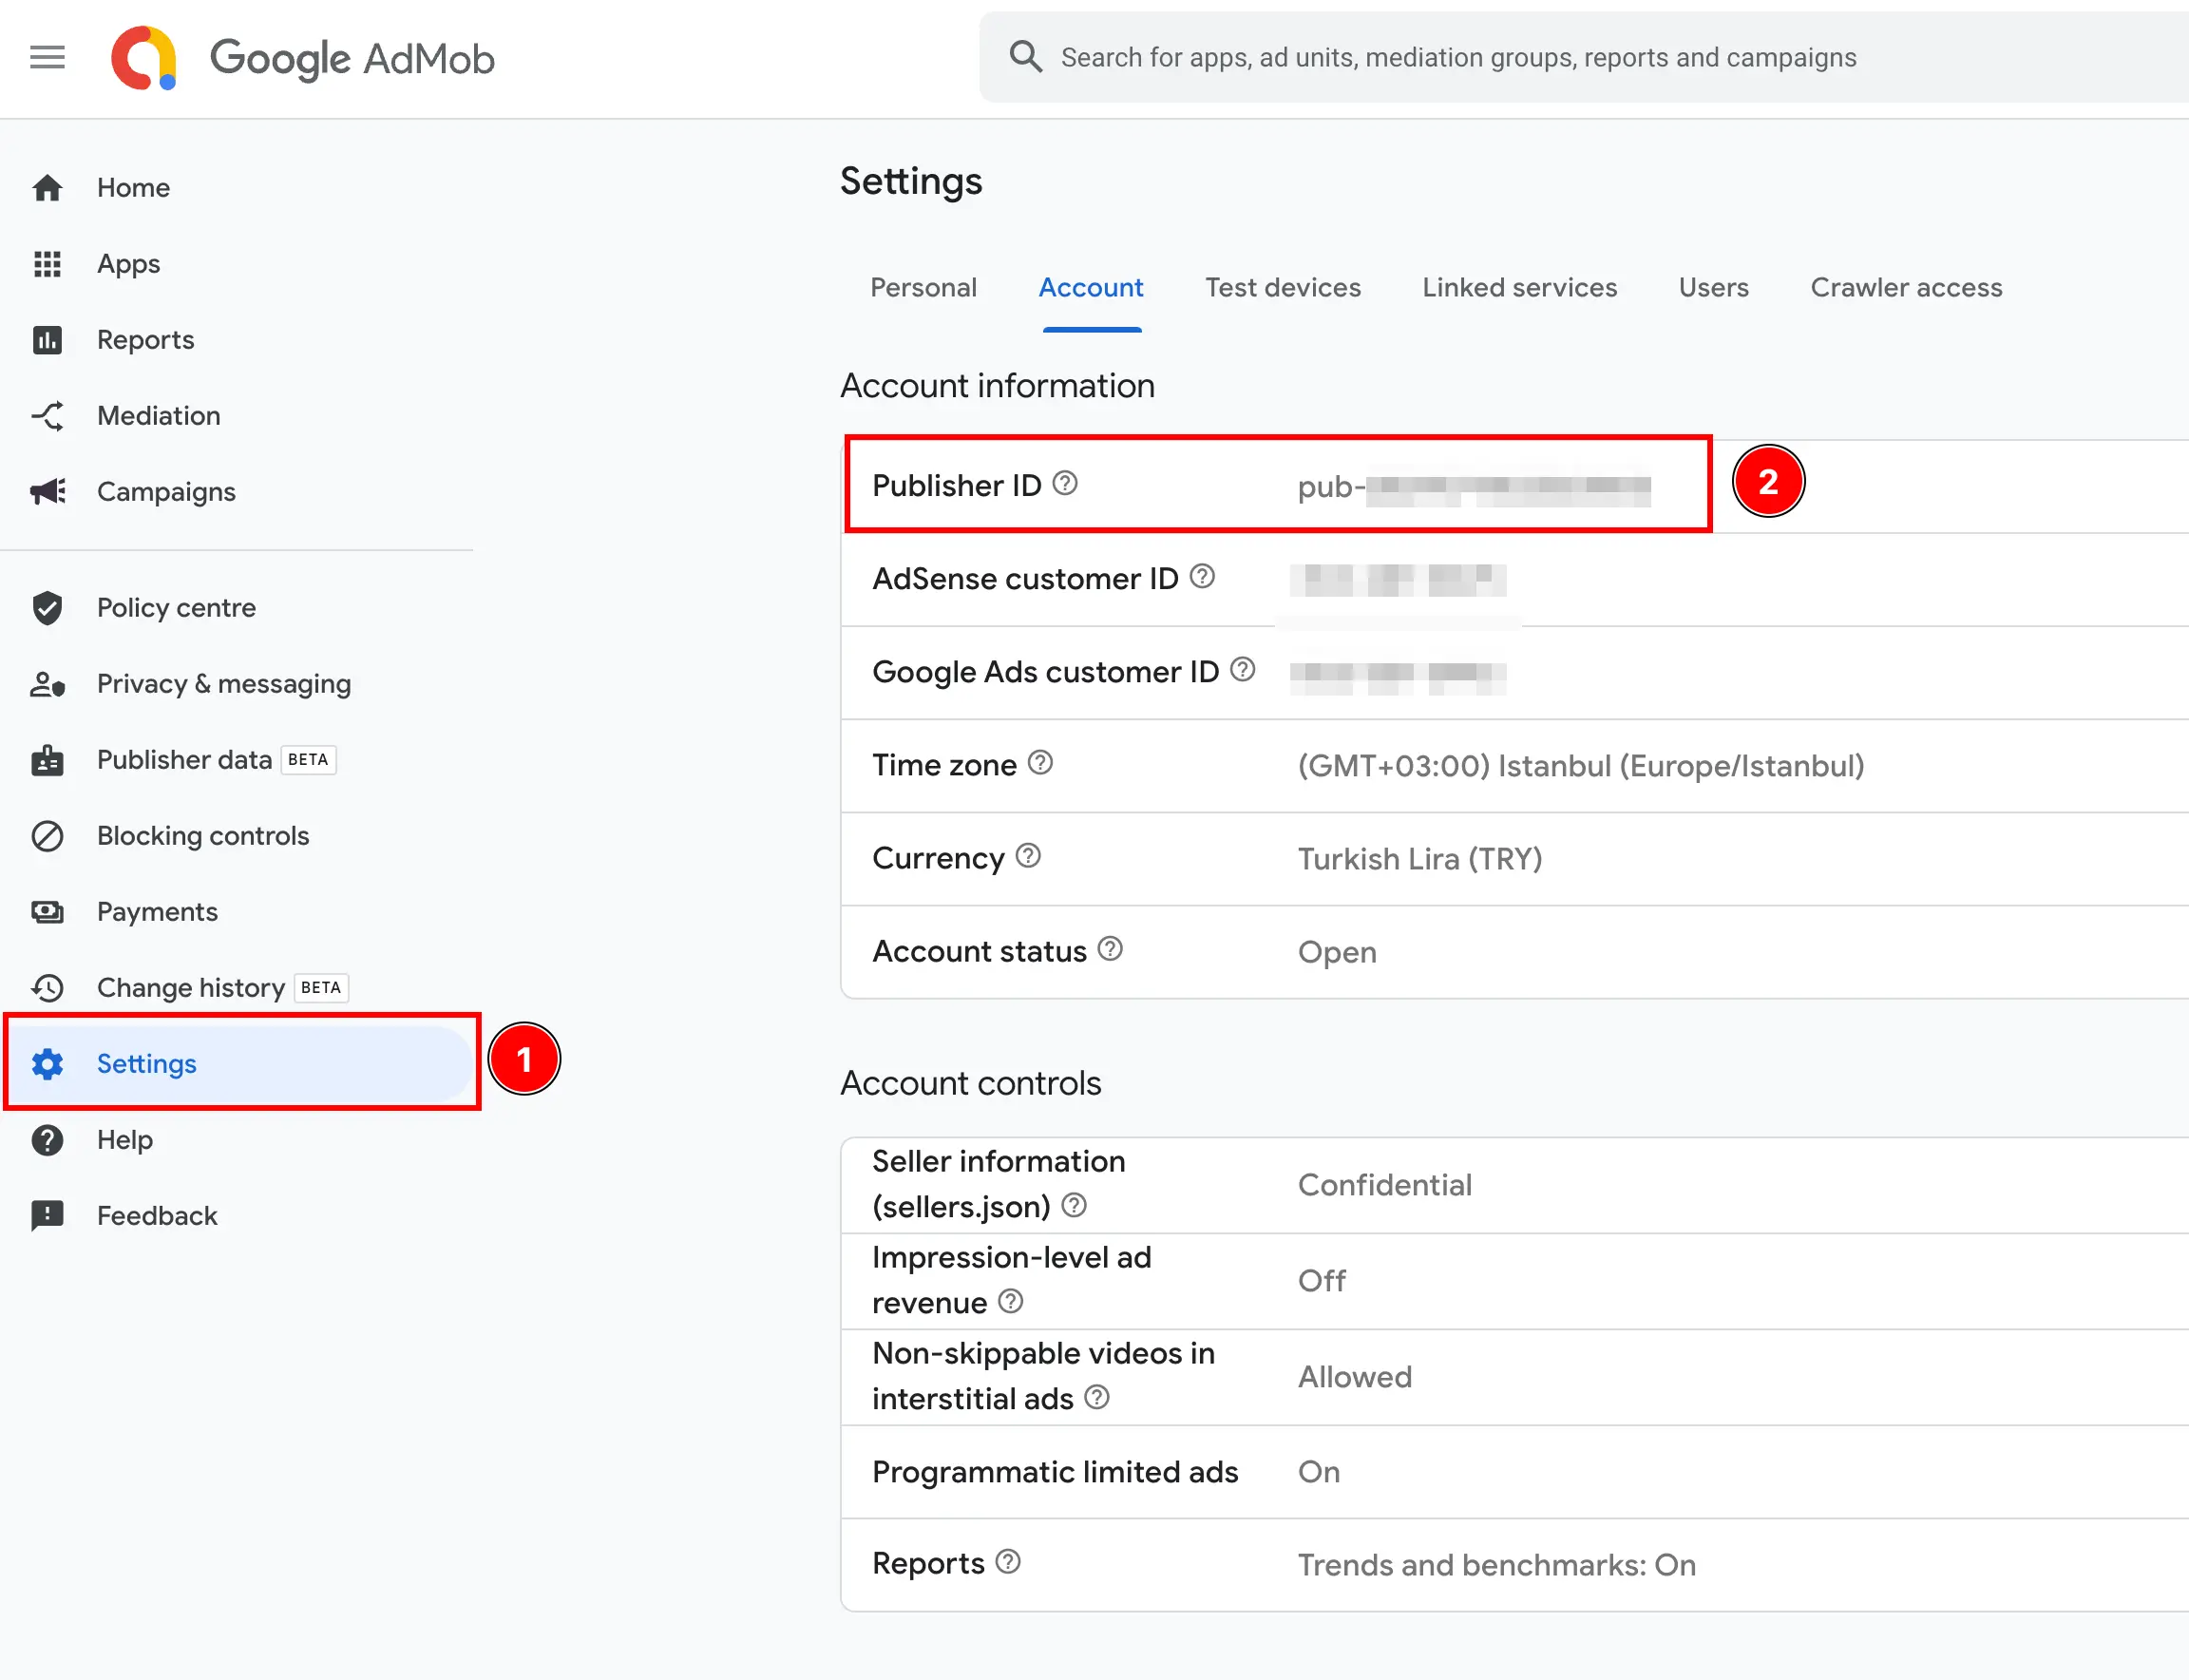The width and height of the screenshot is (2189, 1680).
Task: Click the Account information heading
Action: (997, 386)
